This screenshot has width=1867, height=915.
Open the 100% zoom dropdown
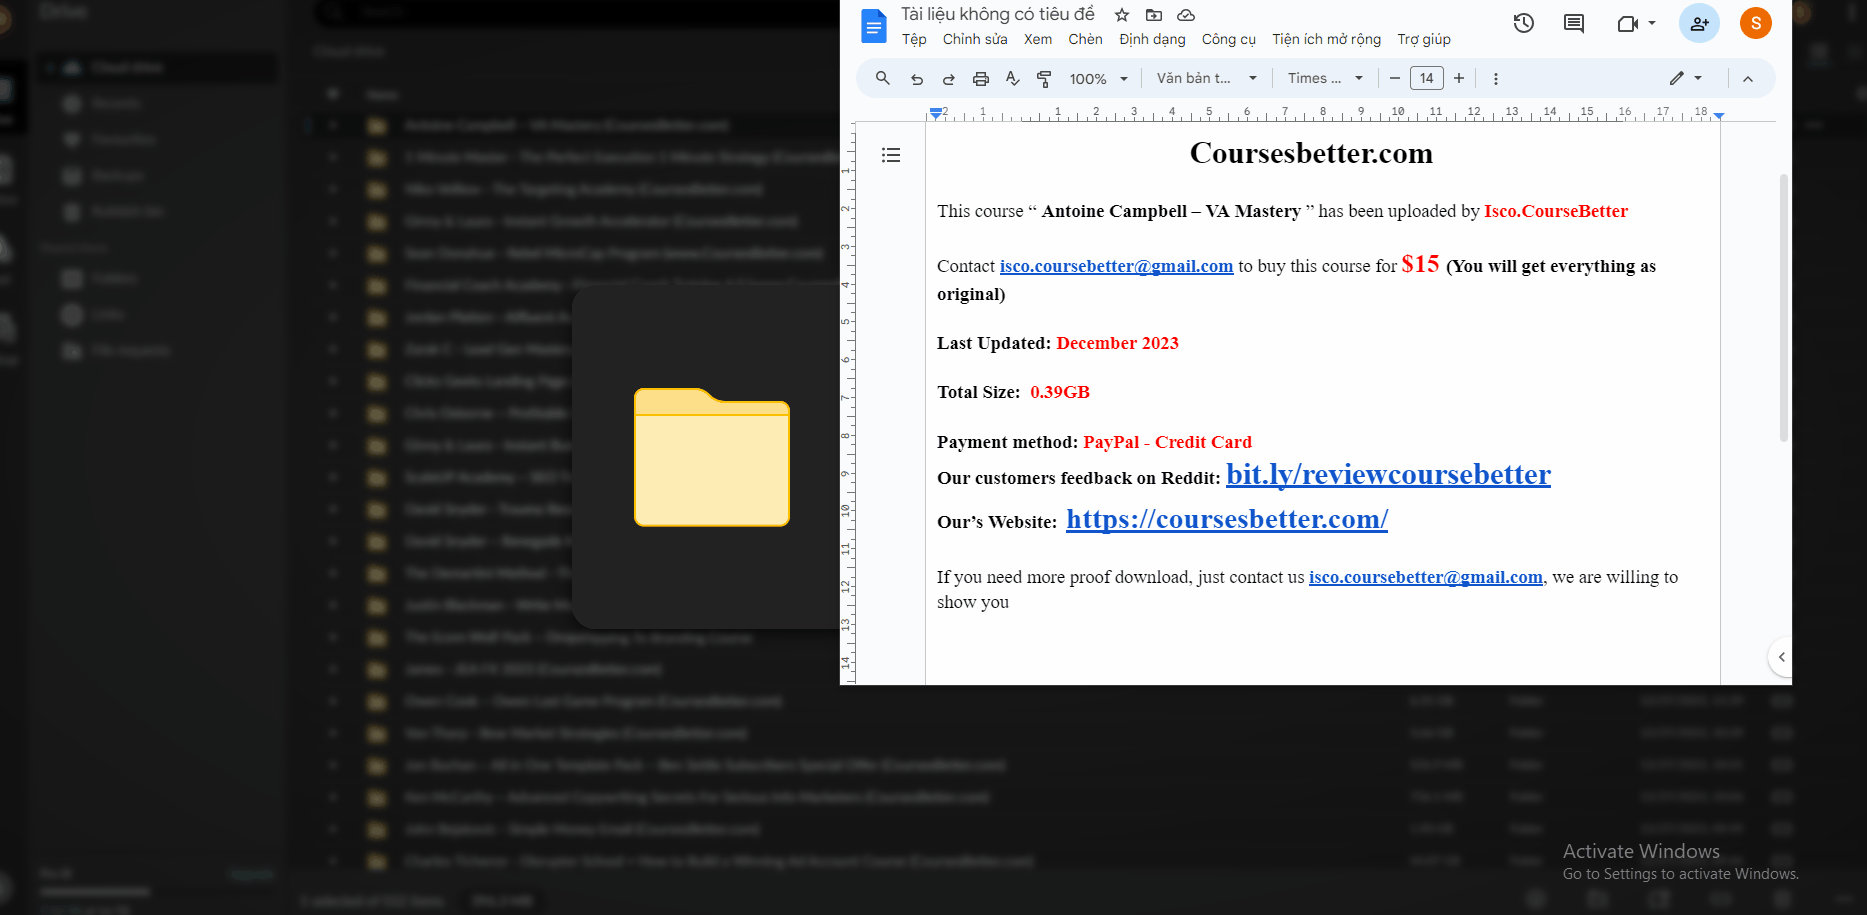point(1099,79)
